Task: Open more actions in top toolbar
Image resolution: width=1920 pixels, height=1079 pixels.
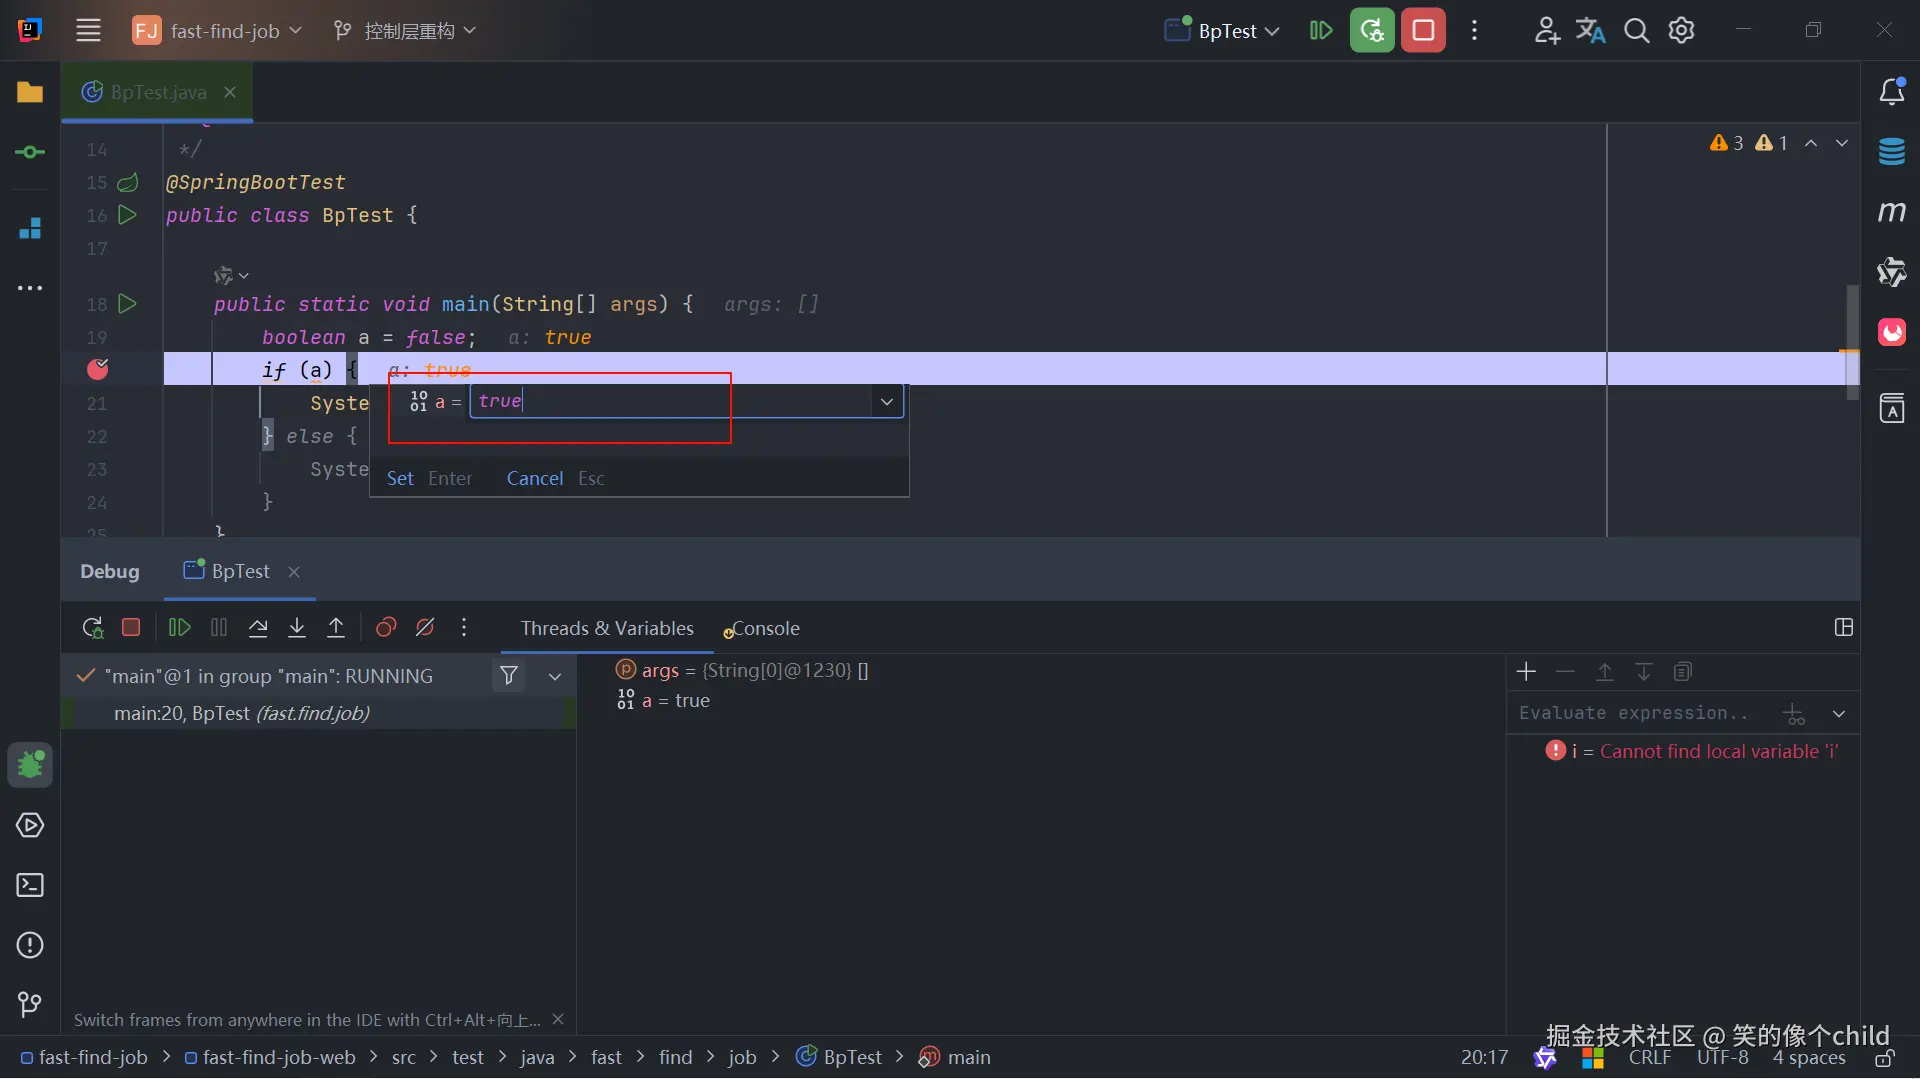Action: (1474, 30)
